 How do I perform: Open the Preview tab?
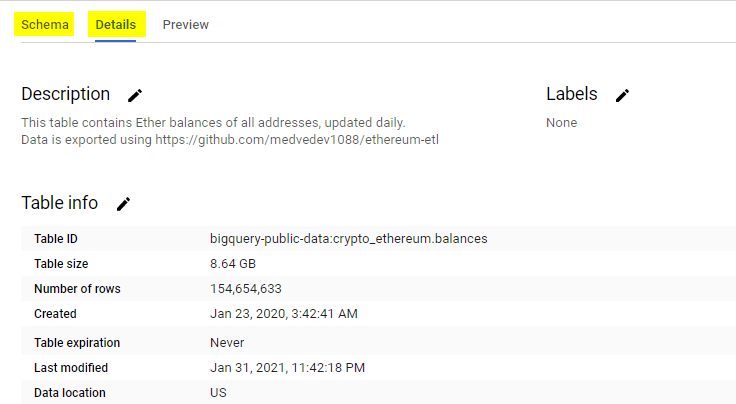(x=186, y=24)
